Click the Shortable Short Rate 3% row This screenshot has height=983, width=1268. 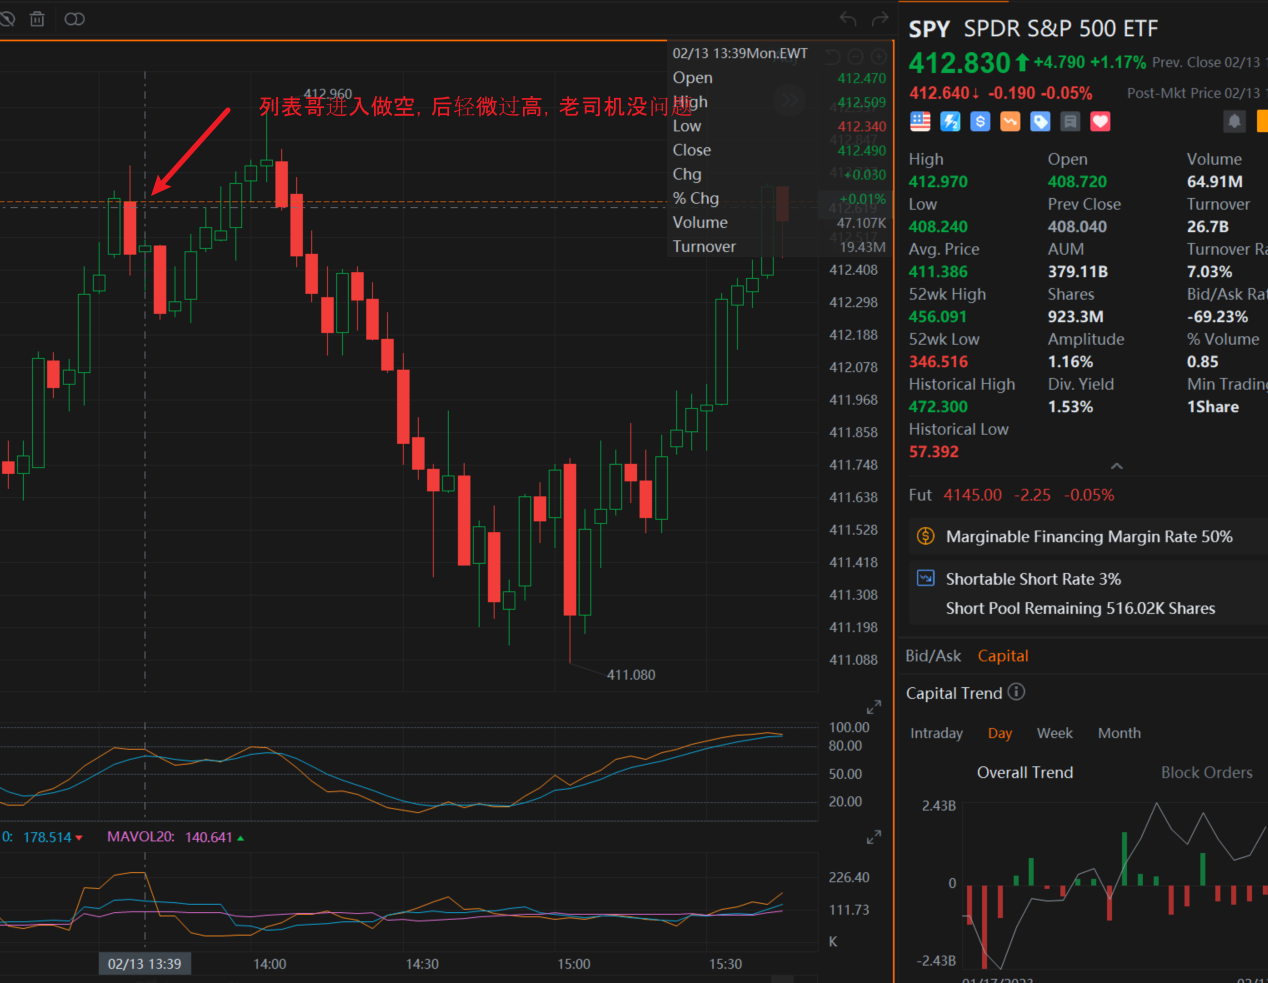pyautogui.click(x=1088, y=579)
